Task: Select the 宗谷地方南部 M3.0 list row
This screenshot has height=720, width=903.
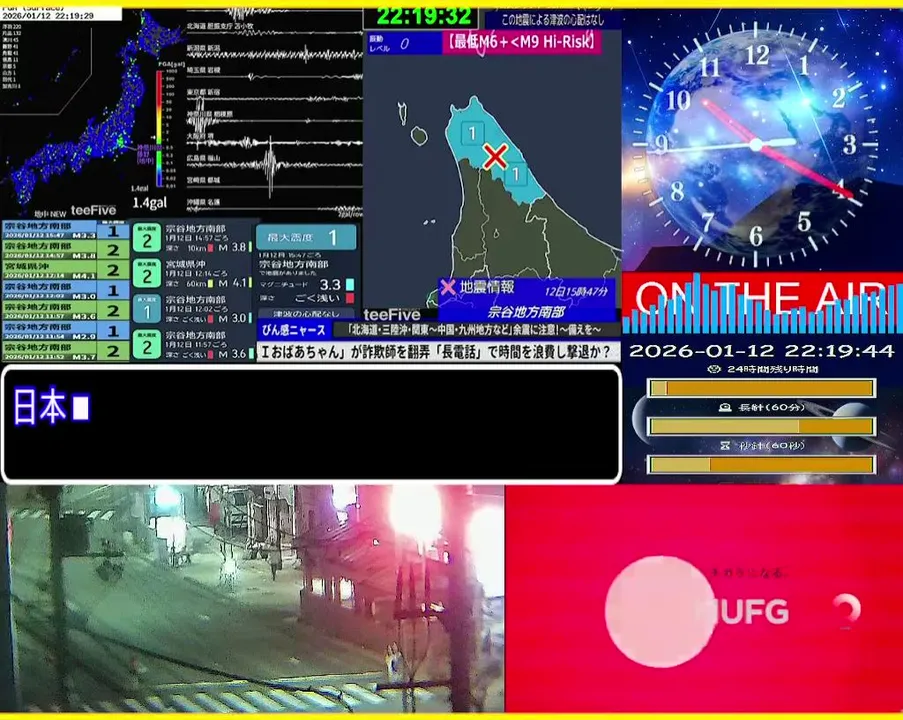Action: (66, 290)
